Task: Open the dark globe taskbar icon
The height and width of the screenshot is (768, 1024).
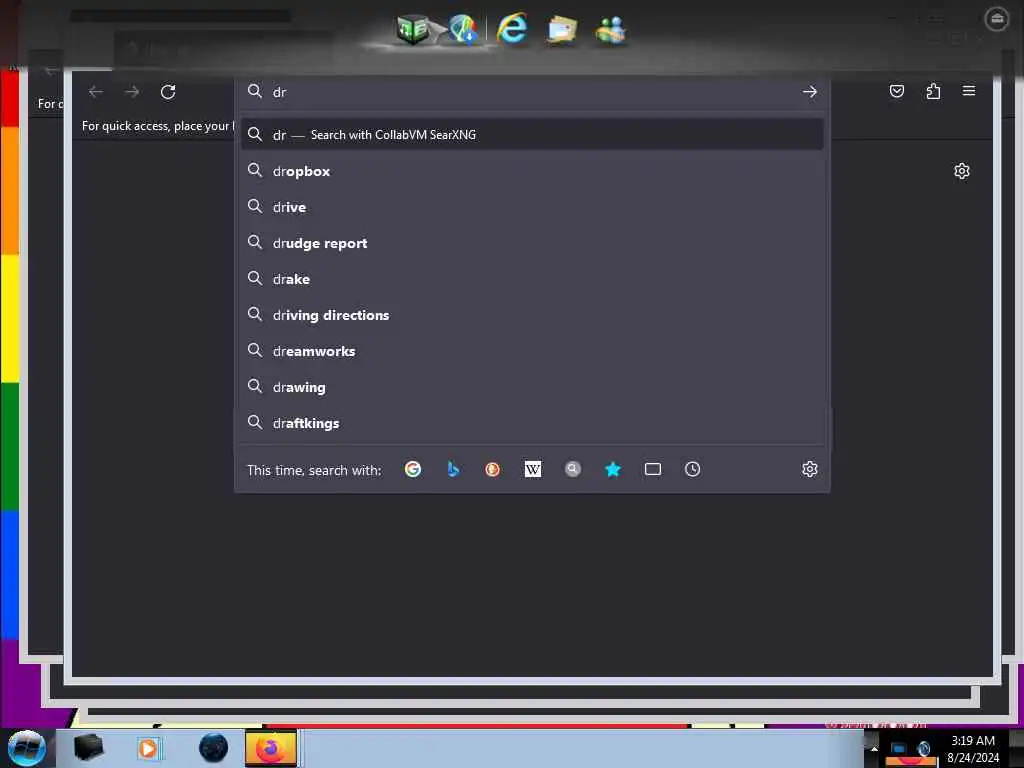Action: pyautogui.click(x=214, y=748)
